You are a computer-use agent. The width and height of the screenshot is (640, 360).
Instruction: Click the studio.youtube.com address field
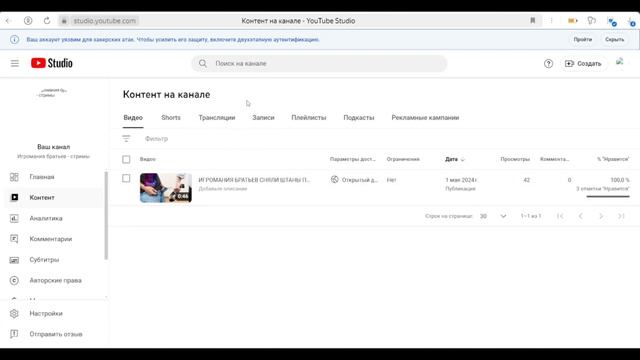point(104,21)
